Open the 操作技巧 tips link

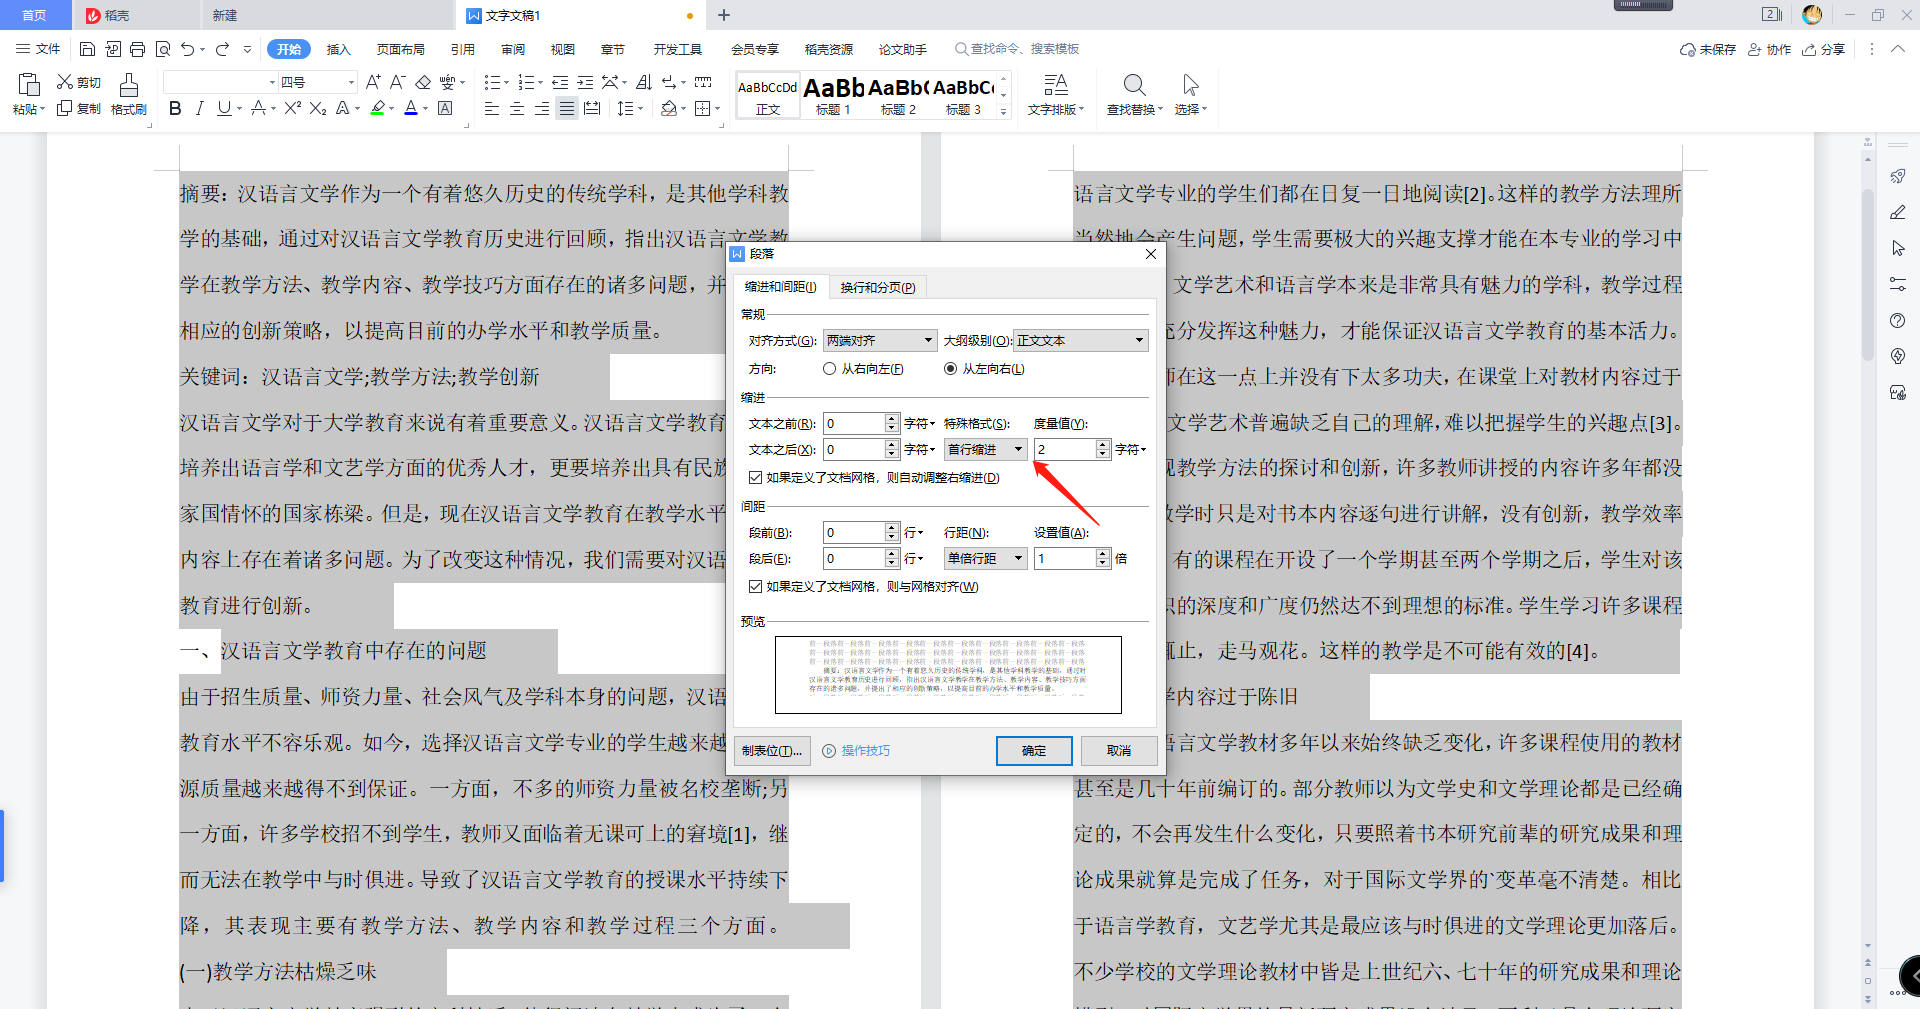point(856,751)
